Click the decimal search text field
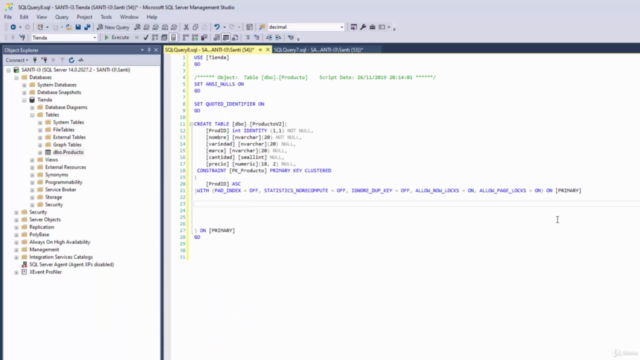Image resolution: width=640 pixels, height=360 pixels. [x=303, y=27]
